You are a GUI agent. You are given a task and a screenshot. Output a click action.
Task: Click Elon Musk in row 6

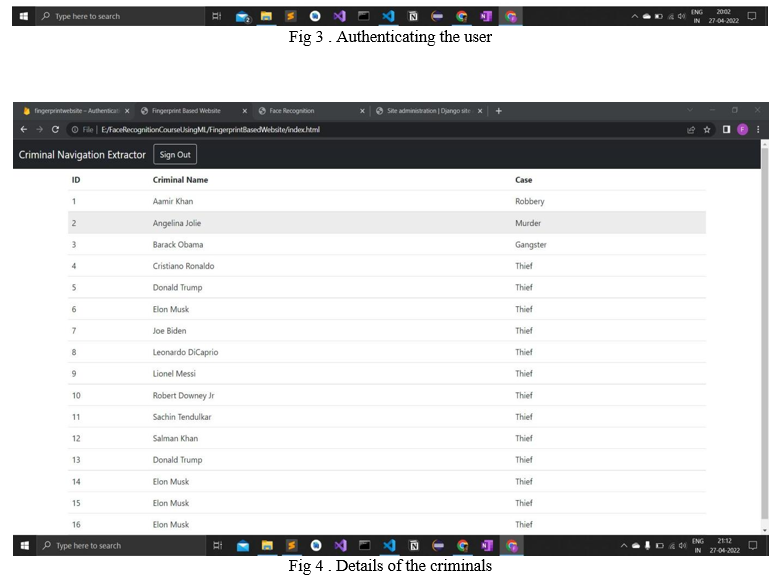tap(171, 309)
